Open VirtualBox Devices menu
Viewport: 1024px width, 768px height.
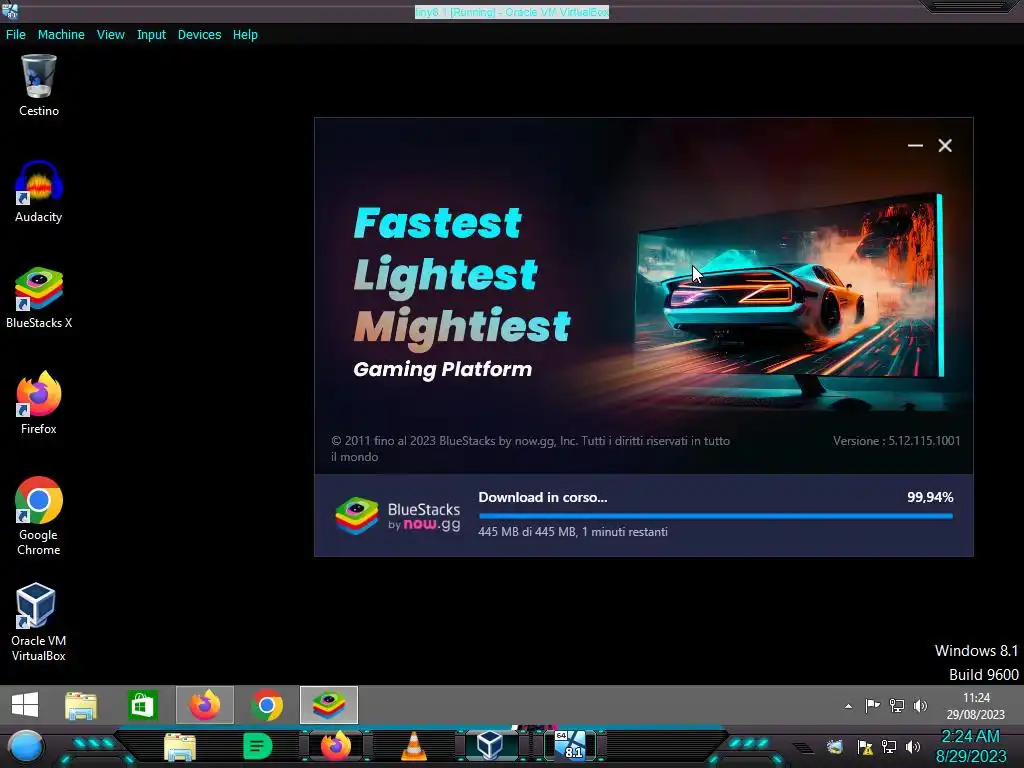[199, 35]
